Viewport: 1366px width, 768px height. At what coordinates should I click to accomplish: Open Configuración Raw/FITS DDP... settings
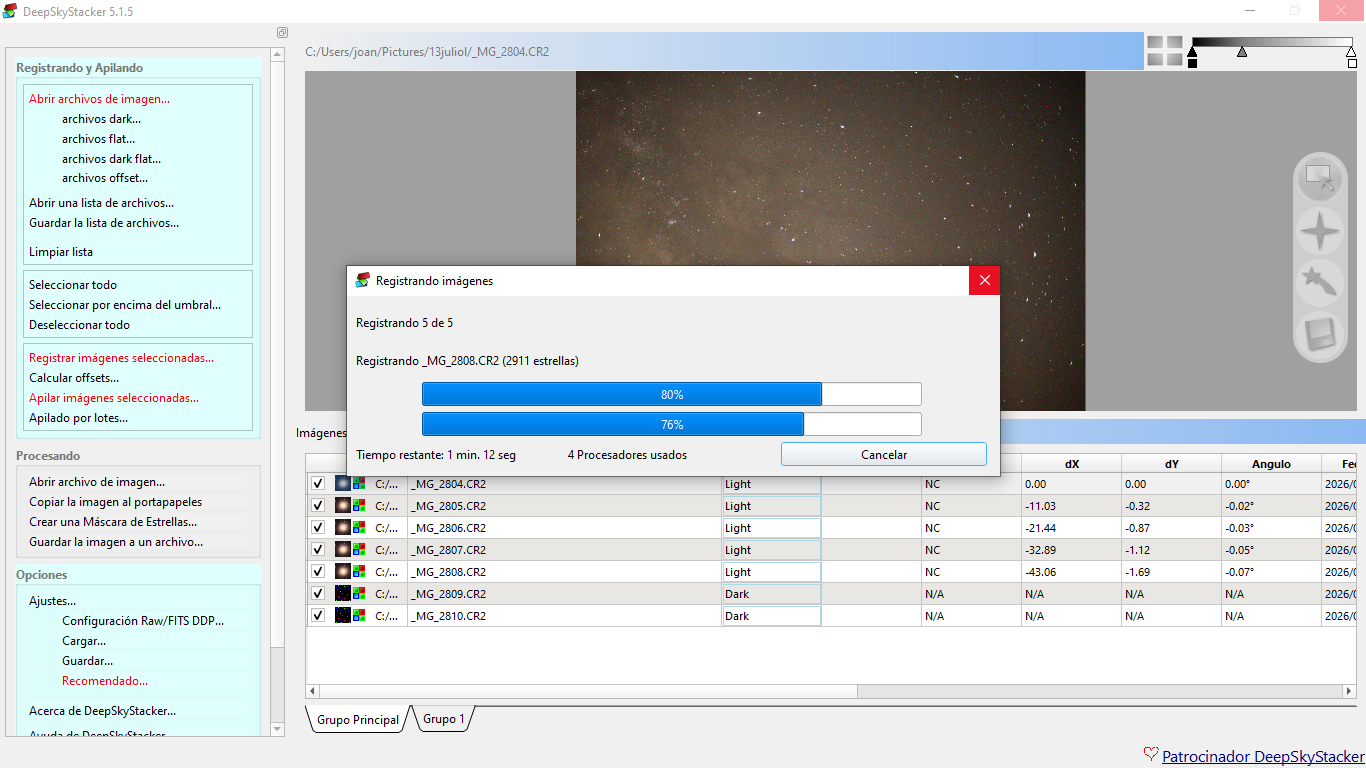143,621
